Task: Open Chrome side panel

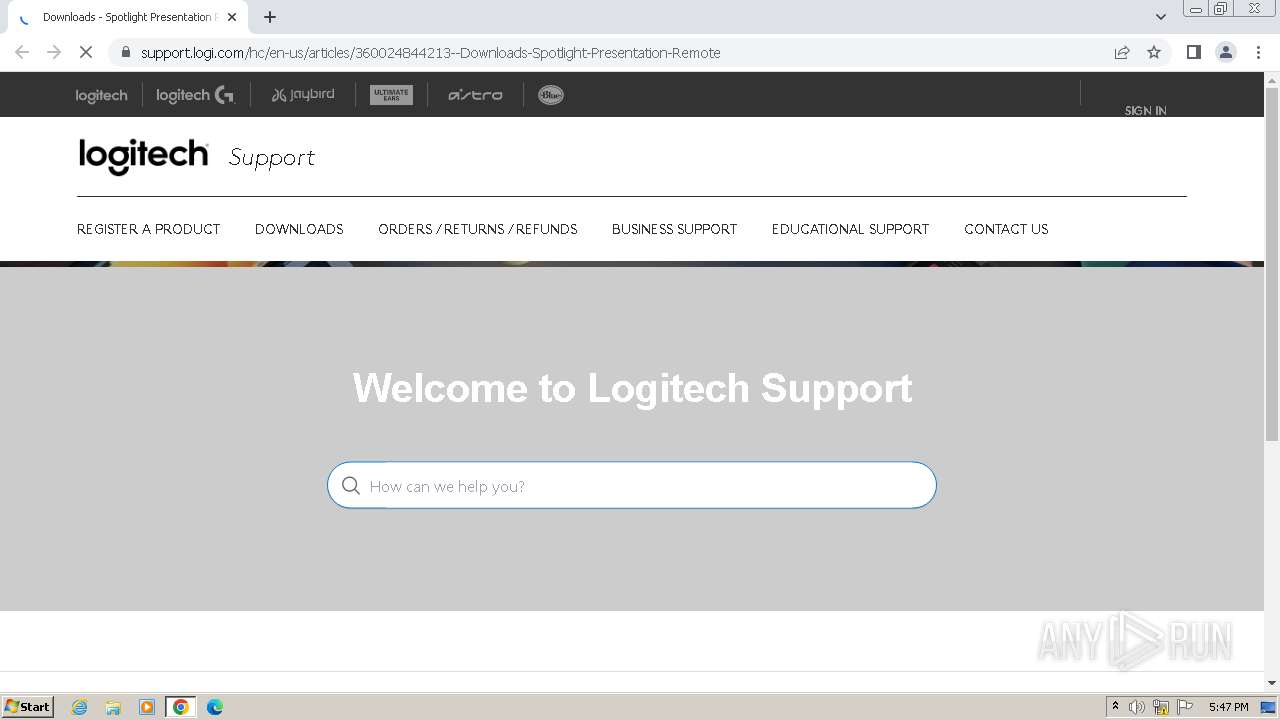Action: 1194,52
